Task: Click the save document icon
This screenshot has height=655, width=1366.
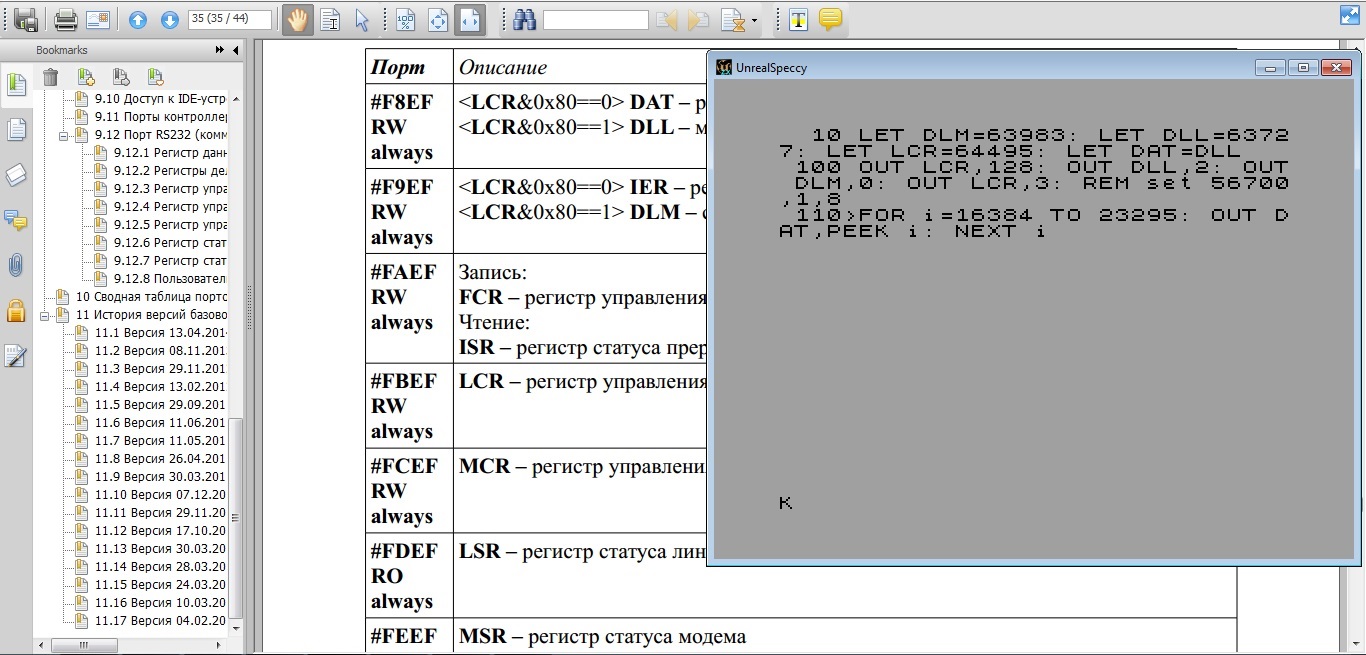Action: point(25,19)
